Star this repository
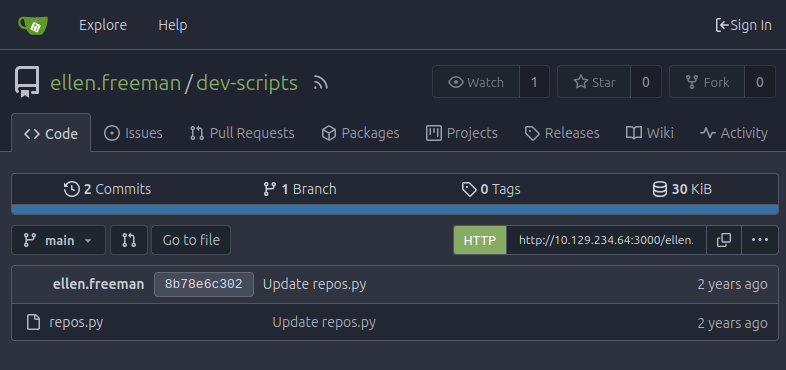 [594, 82]
